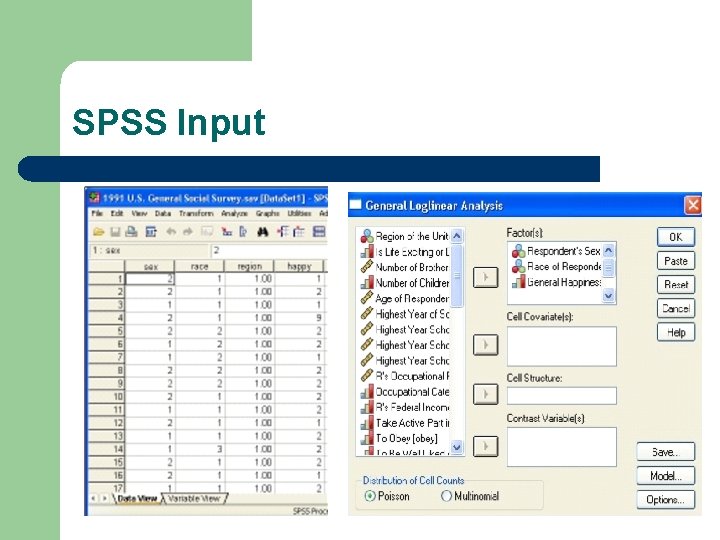Open the File menu
This screenshot has width=720, height=540.
(x=97, y=214)
